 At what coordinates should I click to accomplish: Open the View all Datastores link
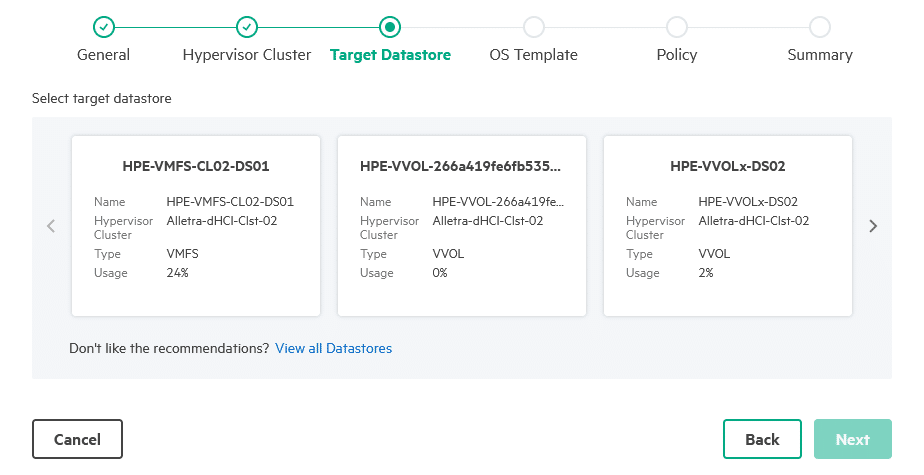[334, 348]
